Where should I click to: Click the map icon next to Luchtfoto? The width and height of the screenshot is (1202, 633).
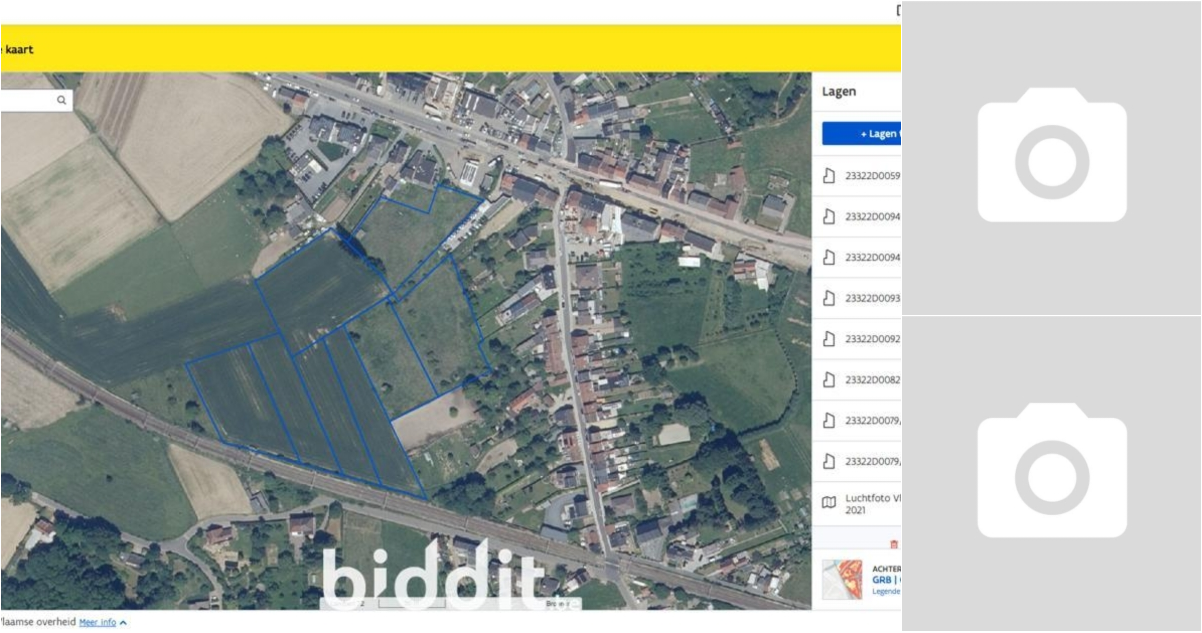[x=828, y=502]
